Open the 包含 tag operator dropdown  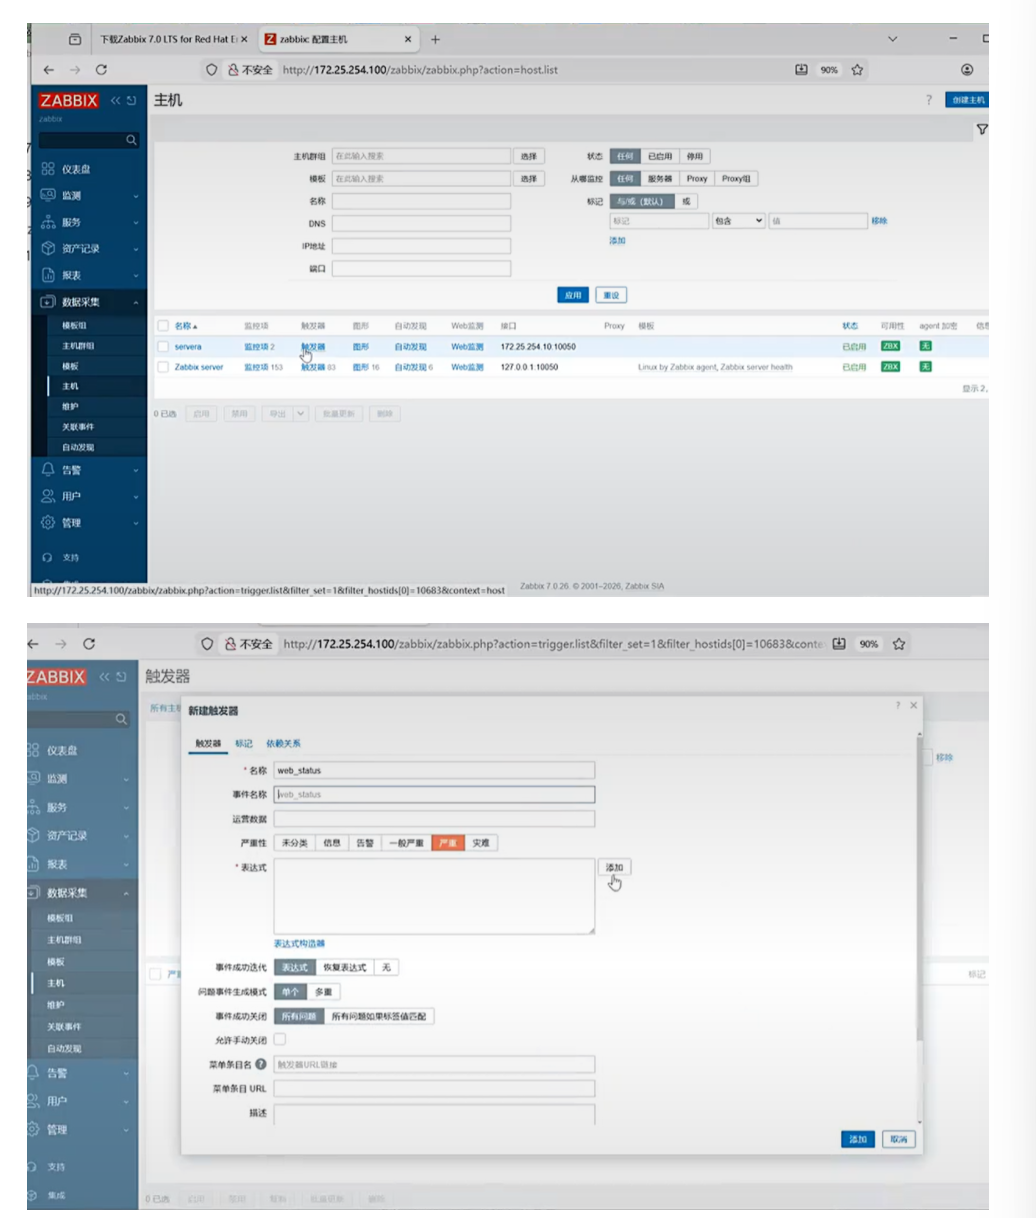pos(738,221)
